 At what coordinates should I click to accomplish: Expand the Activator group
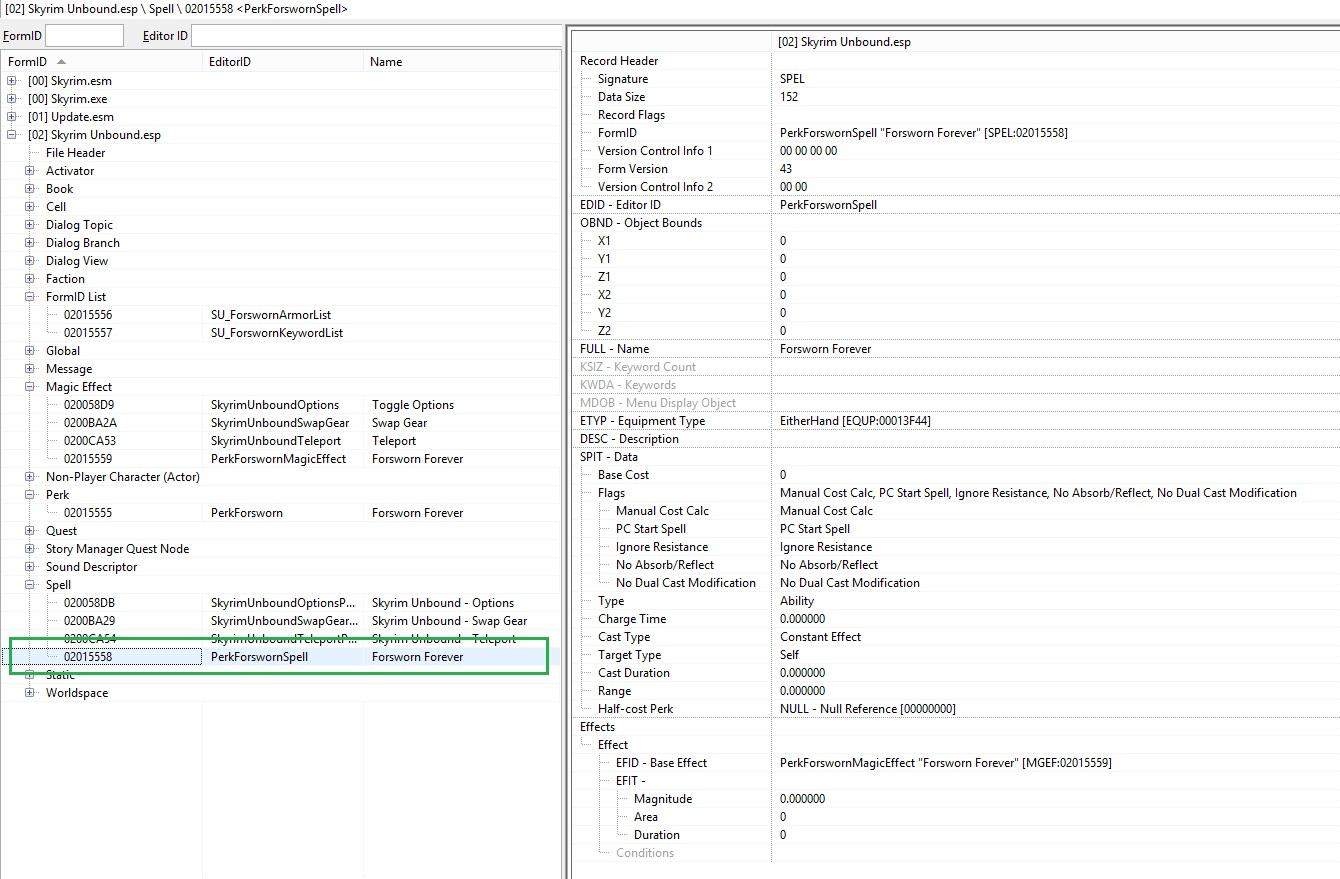(x=30, y=171)
